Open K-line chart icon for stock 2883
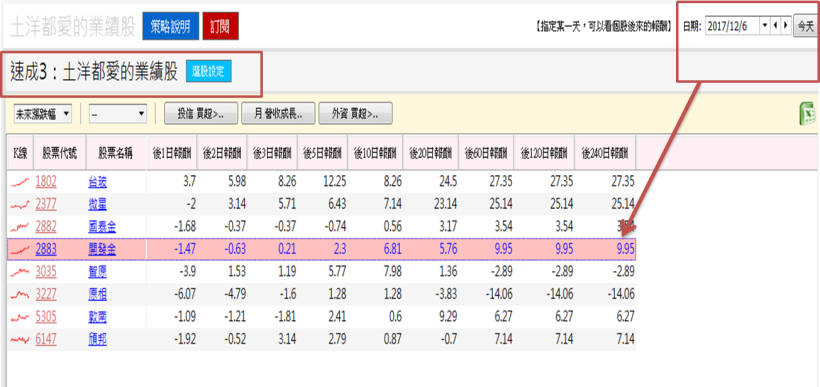 [20, 250]
